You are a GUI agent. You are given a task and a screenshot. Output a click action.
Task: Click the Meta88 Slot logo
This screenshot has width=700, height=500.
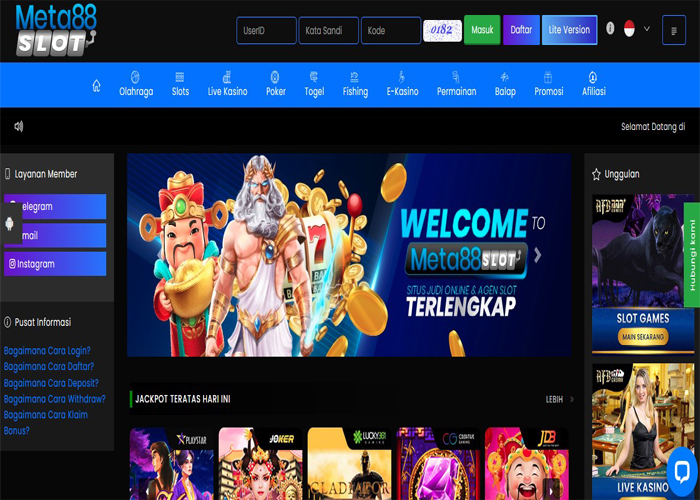pos(55,30)
